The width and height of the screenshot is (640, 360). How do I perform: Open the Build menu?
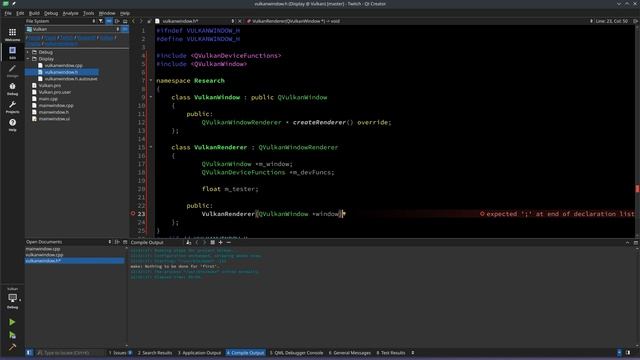34,13
